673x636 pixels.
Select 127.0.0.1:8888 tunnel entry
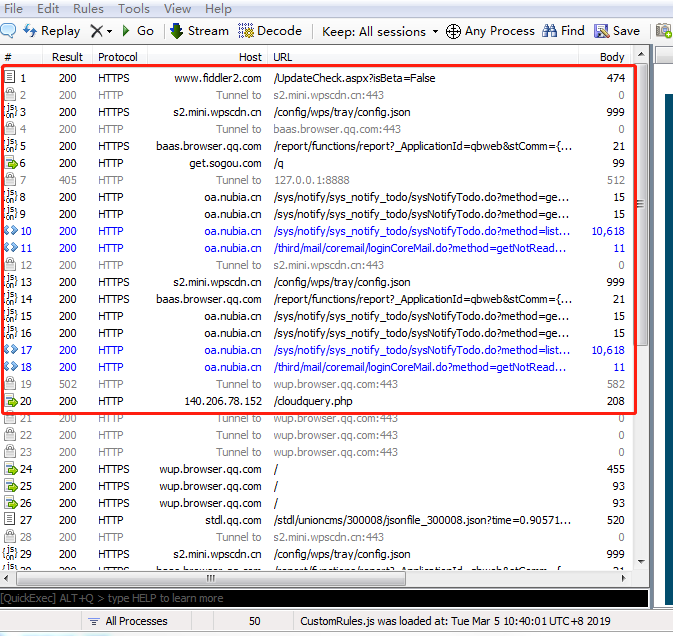click(x=312, y=180)
